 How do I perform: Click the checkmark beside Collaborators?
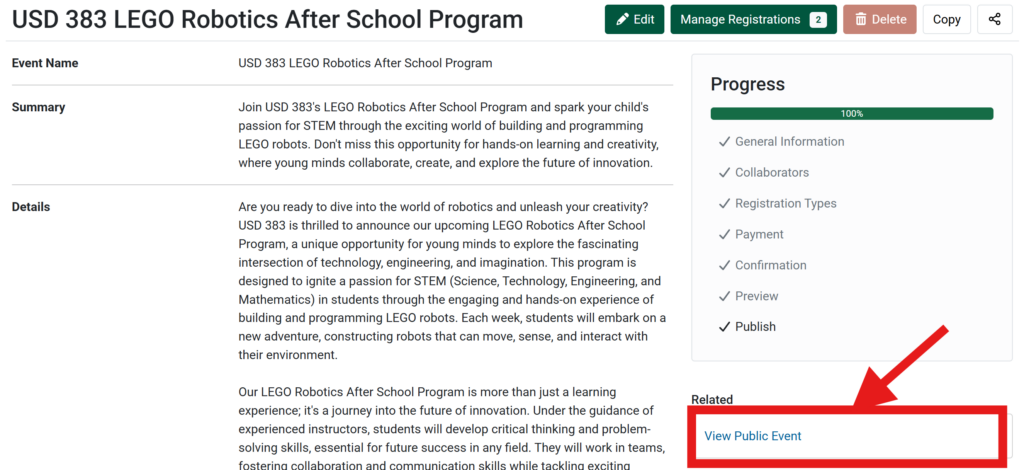coord(724,173)
